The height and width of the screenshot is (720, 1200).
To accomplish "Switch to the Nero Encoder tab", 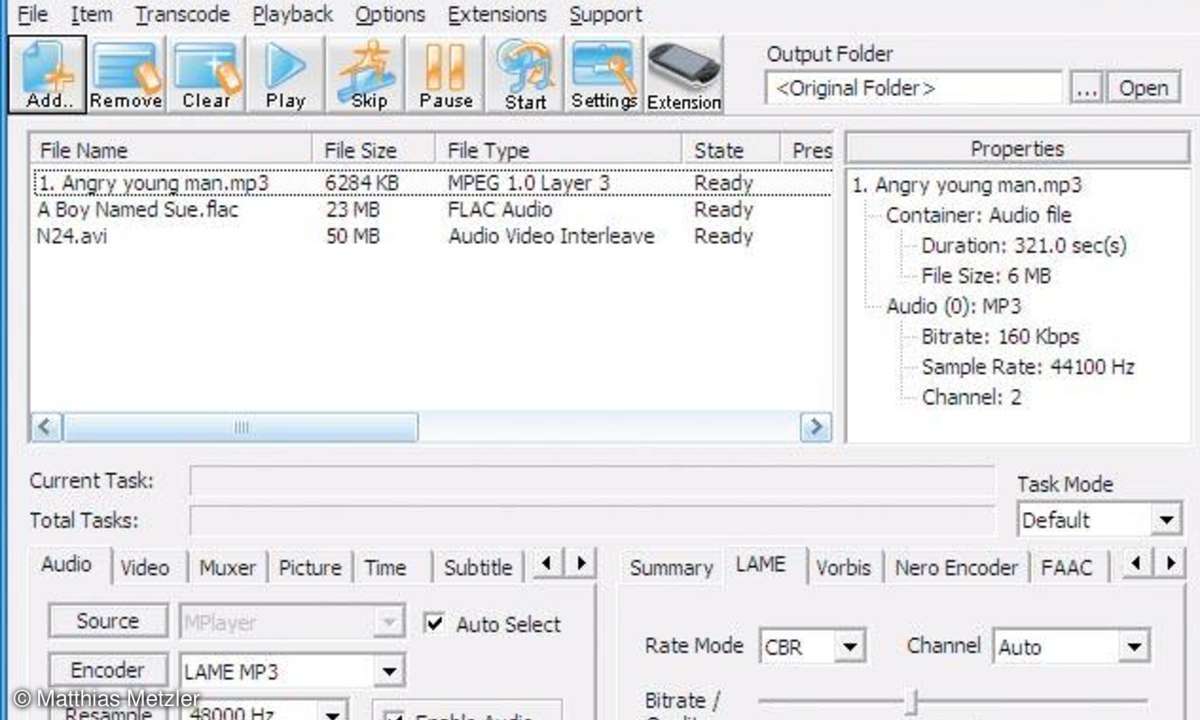I will tap(956, 568).
